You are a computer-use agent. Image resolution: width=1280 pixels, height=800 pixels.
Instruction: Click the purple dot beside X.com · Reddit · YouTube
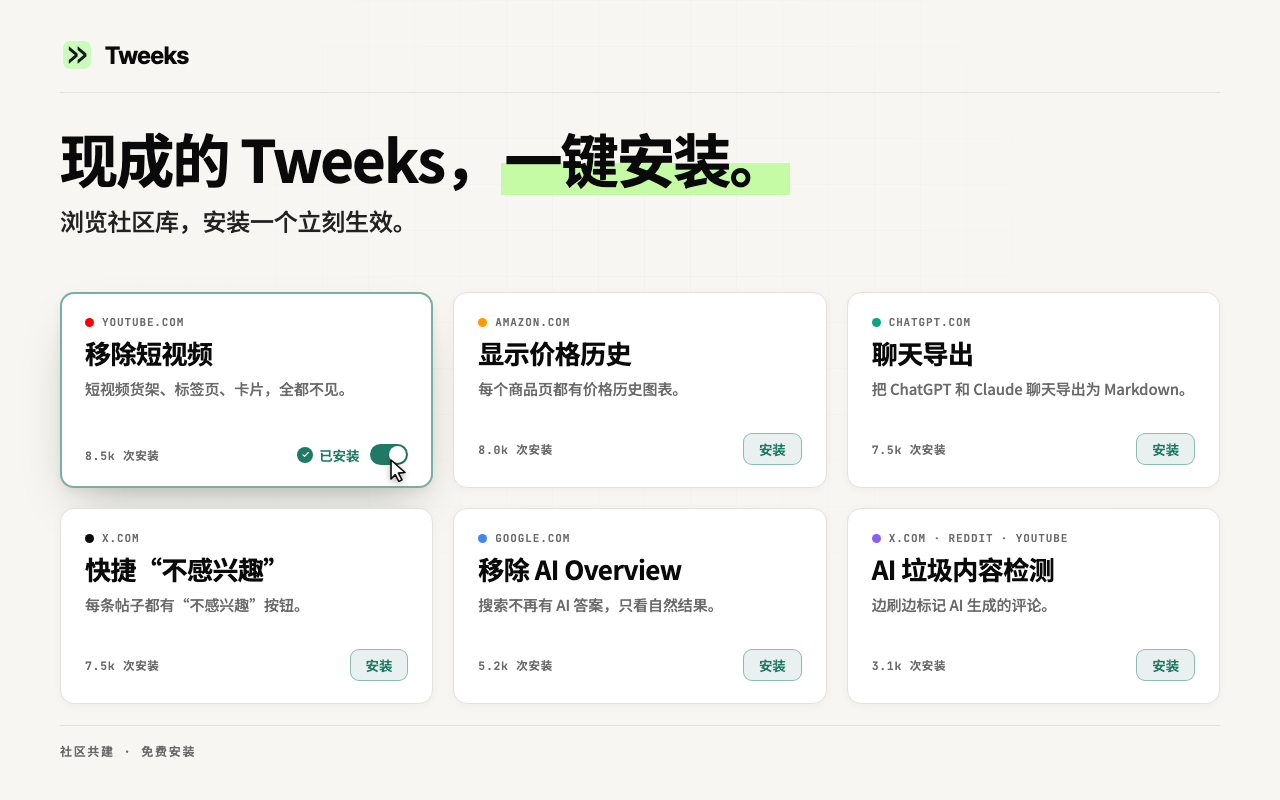[876, 538]
